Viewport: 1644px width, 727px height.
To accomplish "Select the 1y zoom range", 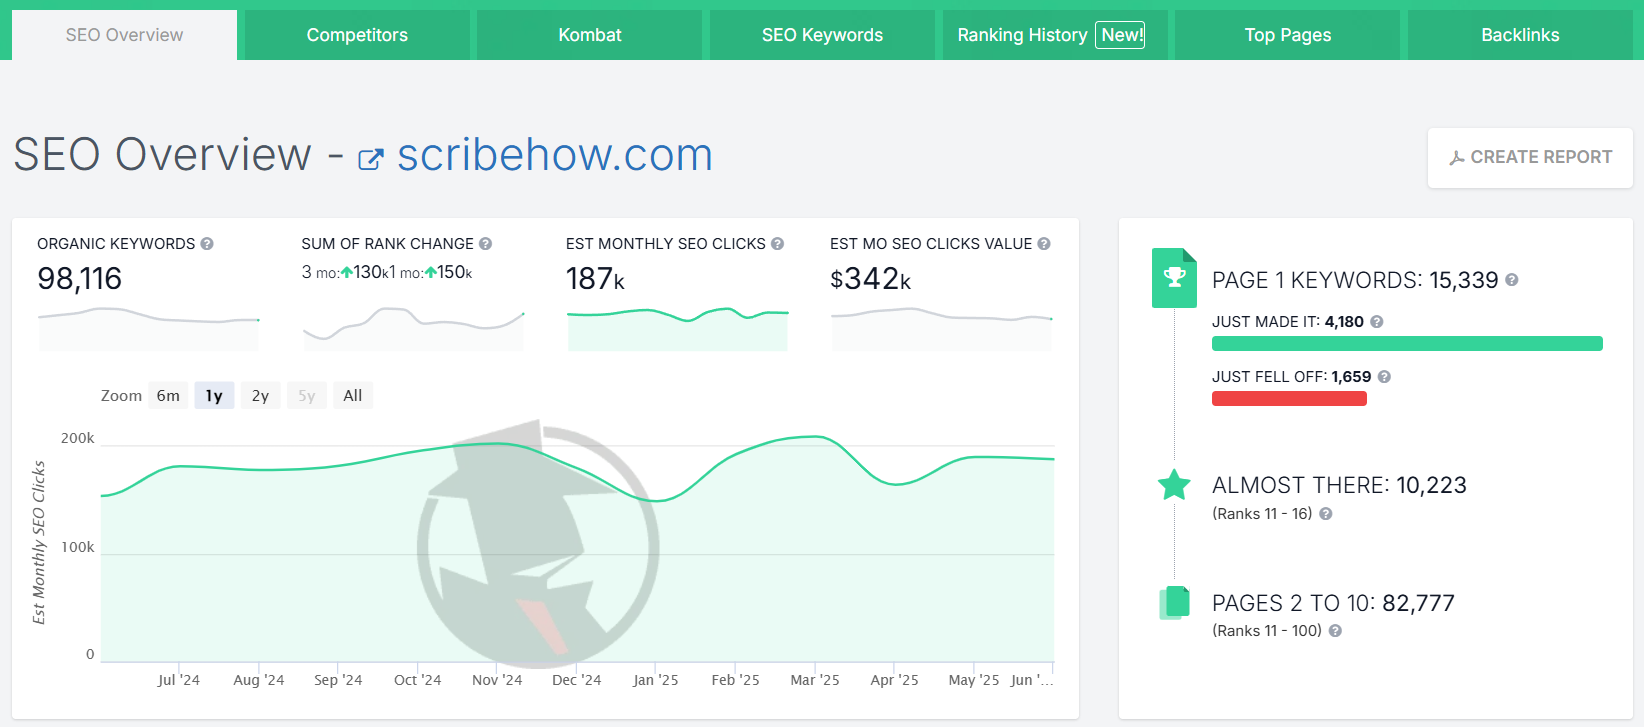I will tap(214, 396).
